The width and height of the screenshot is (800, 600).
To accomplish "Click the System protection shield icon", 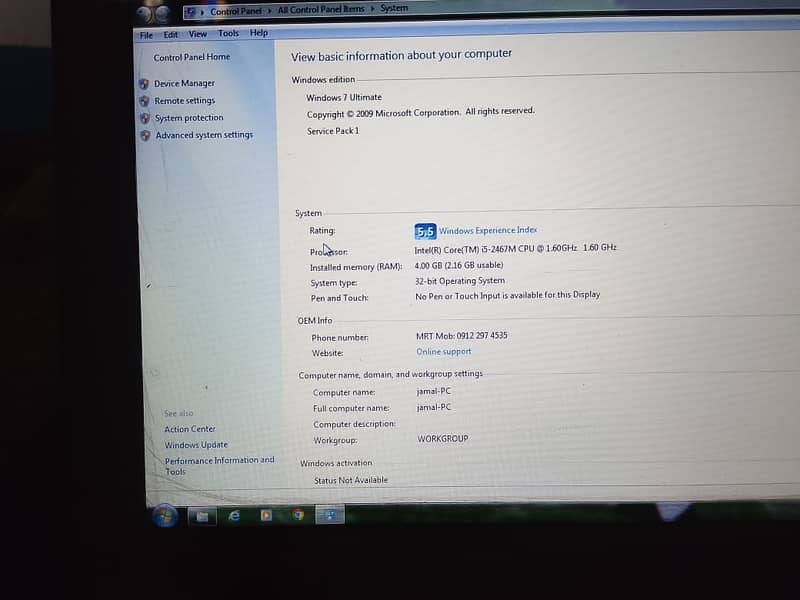I will pyautogui.click(x=145, y=118).
